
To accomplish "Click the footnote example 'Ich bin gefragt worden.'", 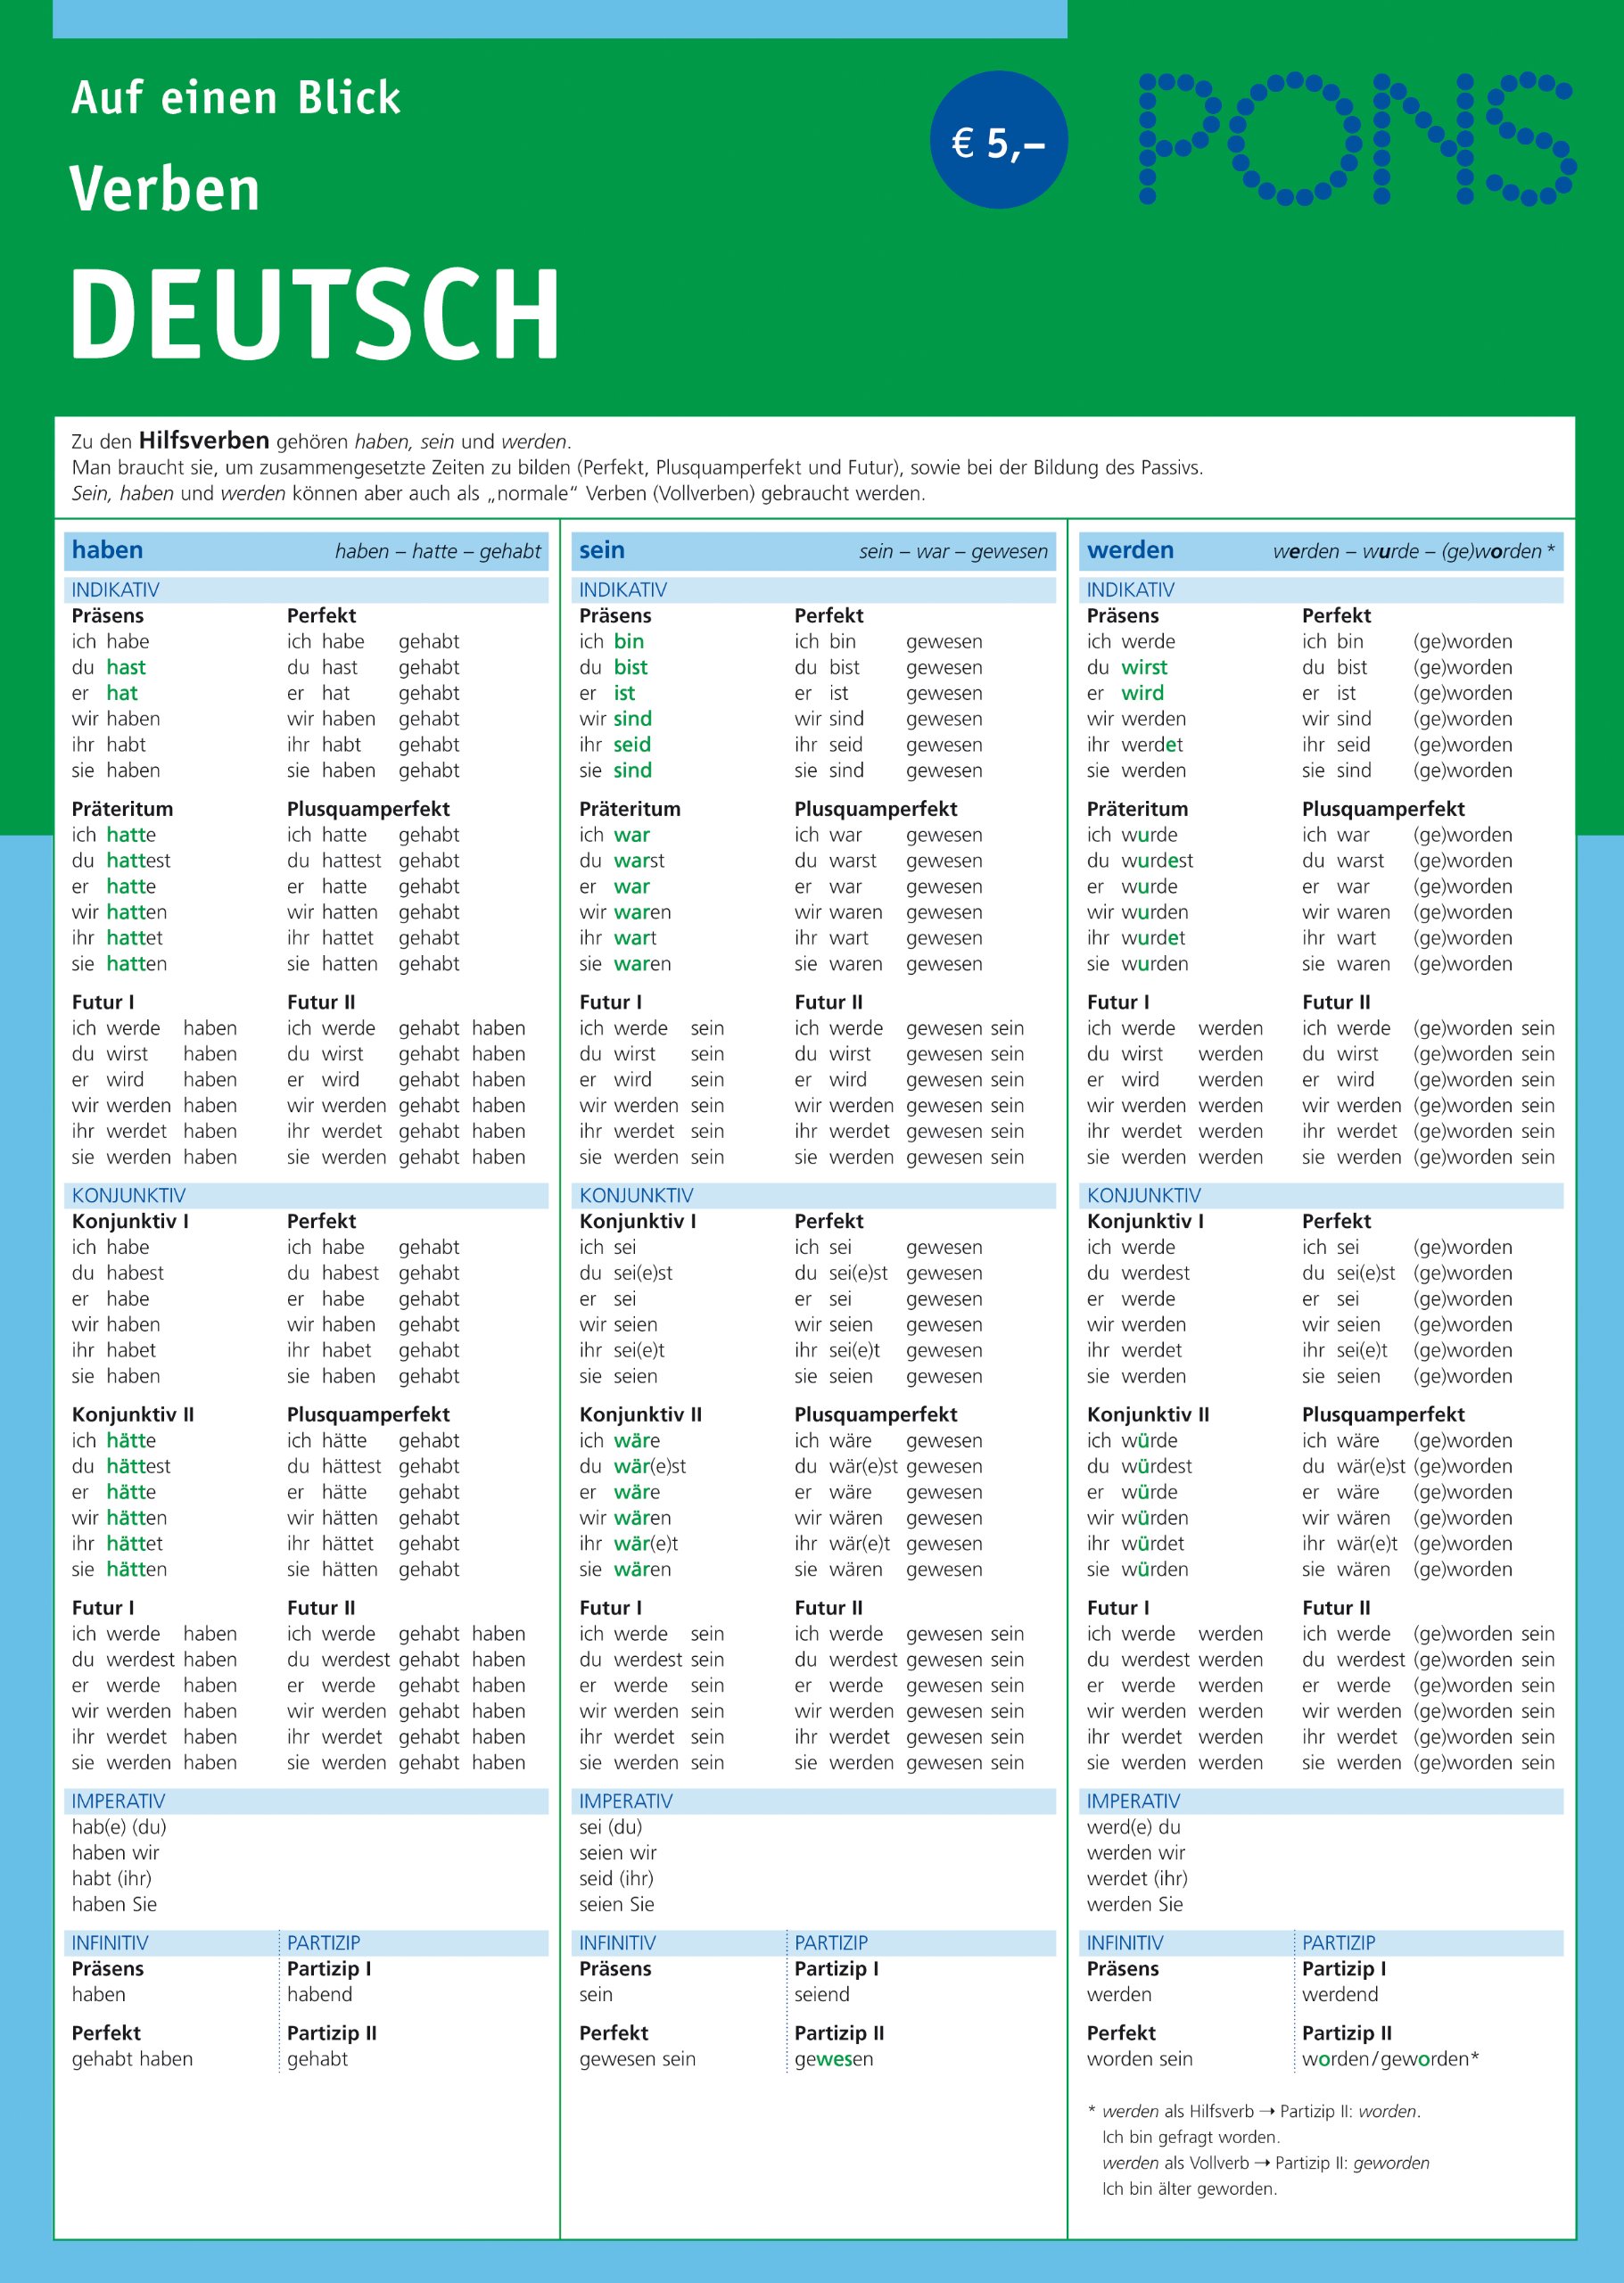I will pyautogui.click(x=1190, y=2137).
